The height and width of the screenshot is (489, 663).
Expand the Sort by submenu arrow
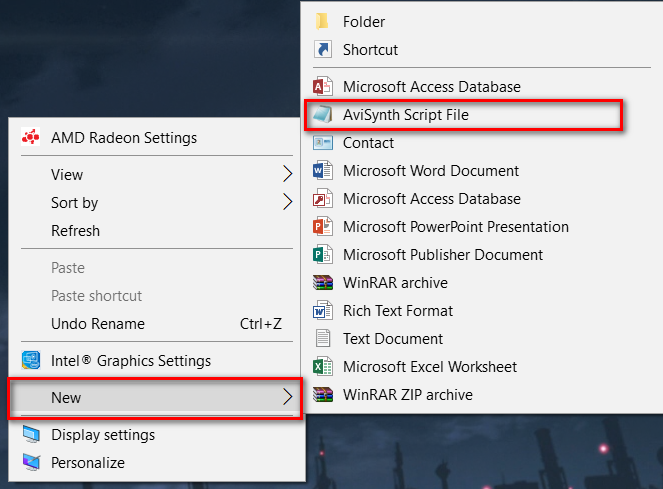coord(288,202)
